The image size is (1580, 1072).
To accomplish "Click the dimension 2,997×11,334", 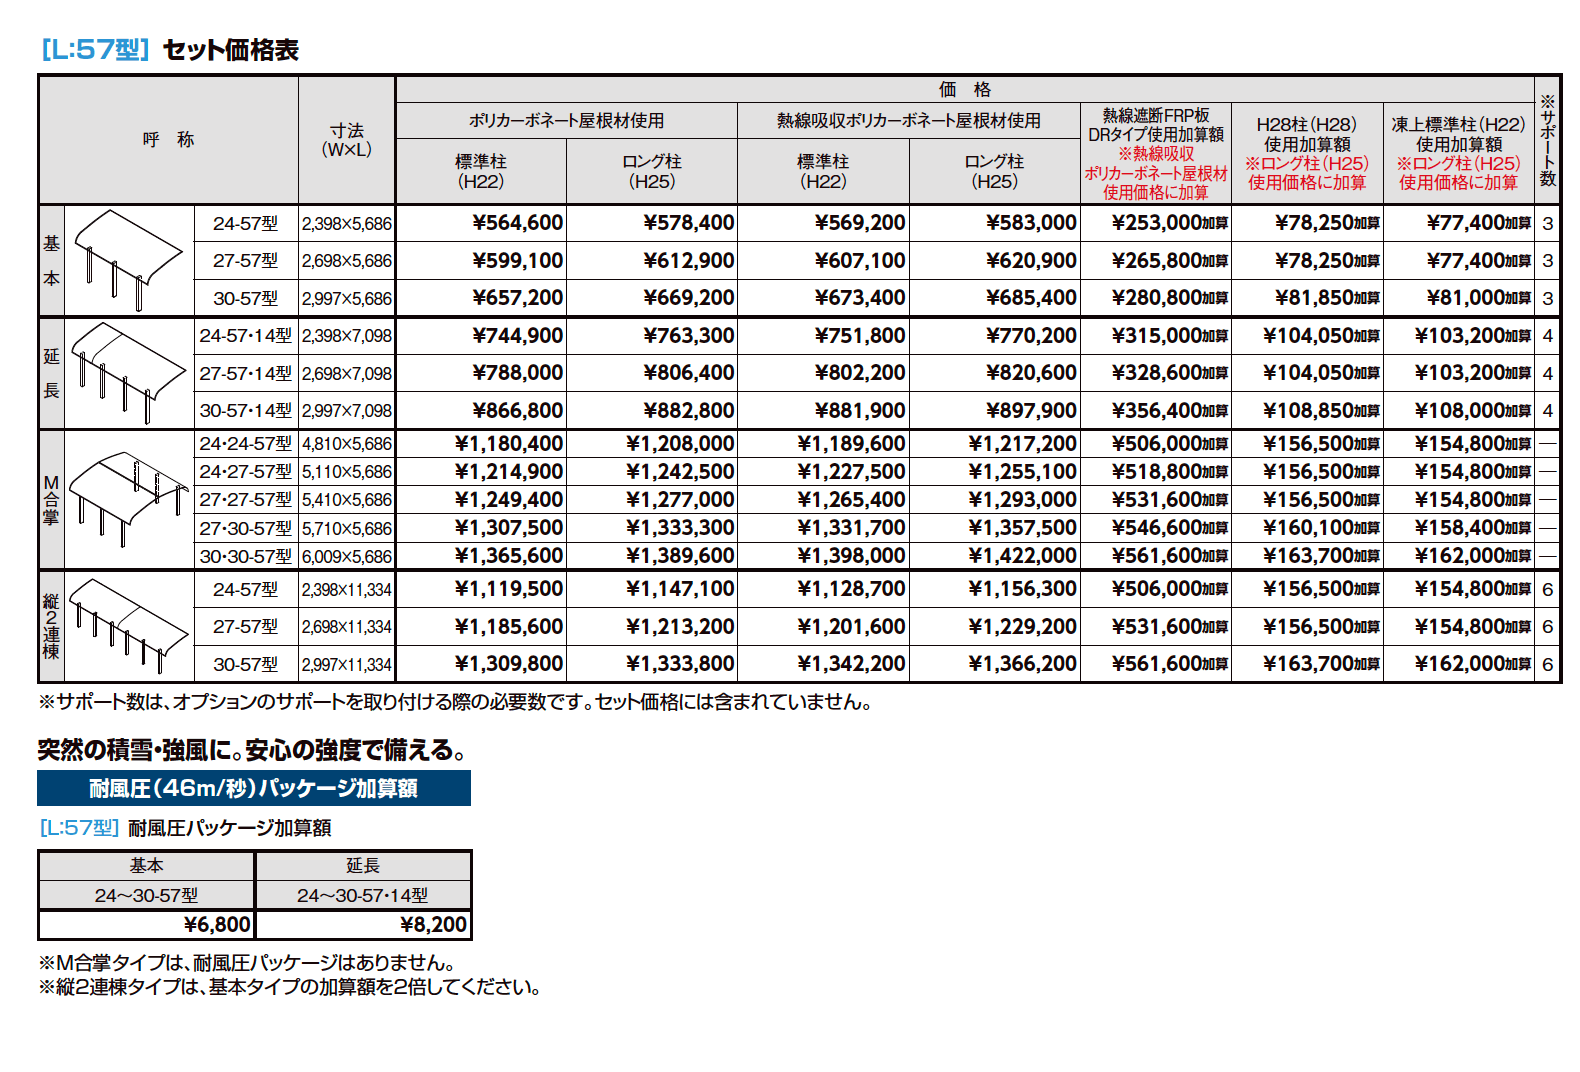I will (347, 664).
